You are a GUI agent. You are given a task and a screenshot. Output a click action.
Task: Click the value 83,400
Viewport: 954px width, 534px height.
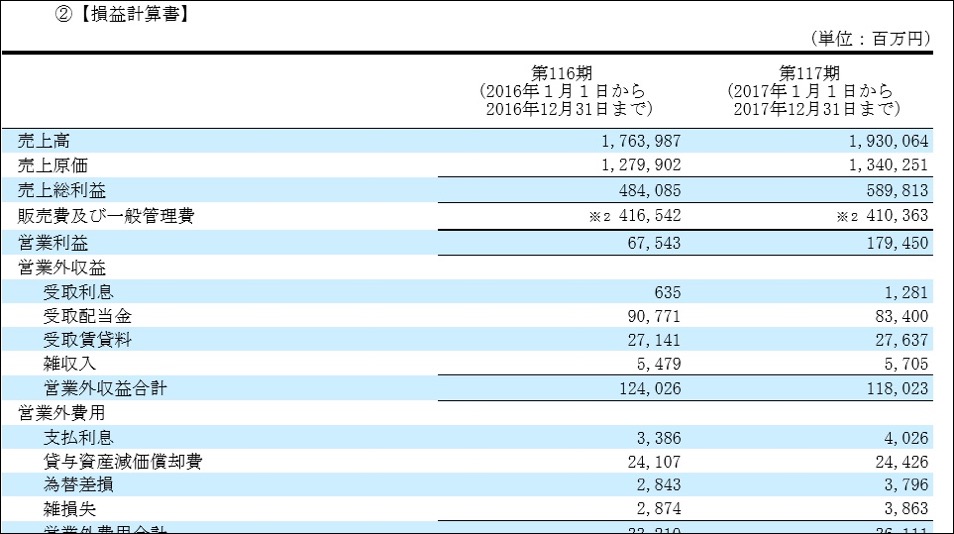[x=902, y=316]
